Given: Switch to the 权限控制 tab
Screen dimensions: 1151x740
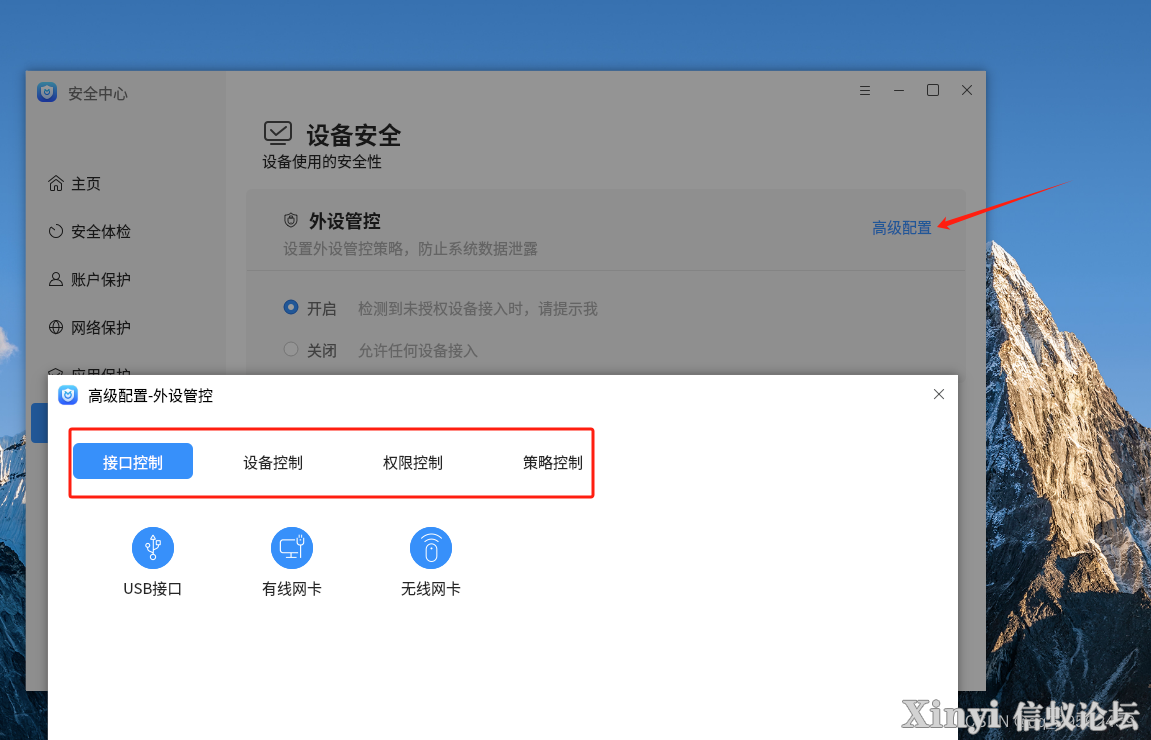Looking at the screenshot, I should pos(413,462).
